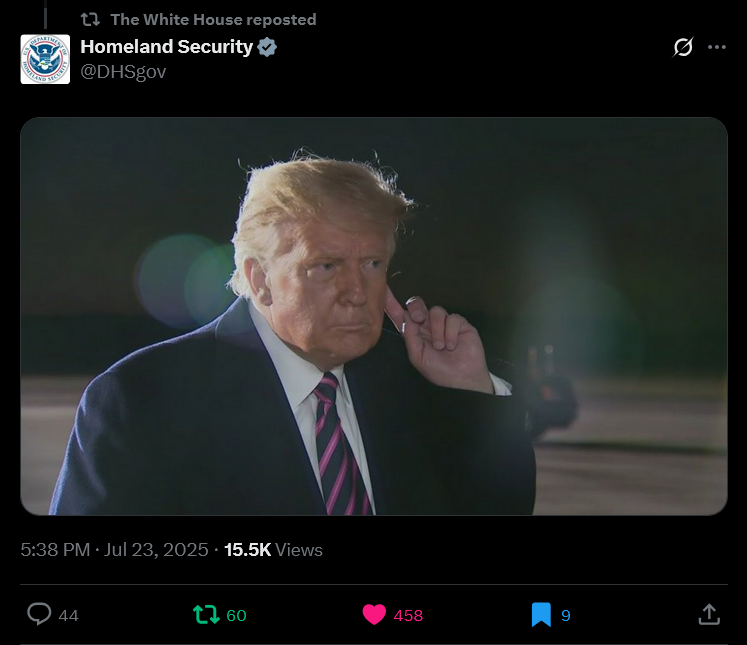Image resolution: width=747 pixels, height=645 pixels.
Task: Click the reply speech bubble icon
Action: [39, 614]
